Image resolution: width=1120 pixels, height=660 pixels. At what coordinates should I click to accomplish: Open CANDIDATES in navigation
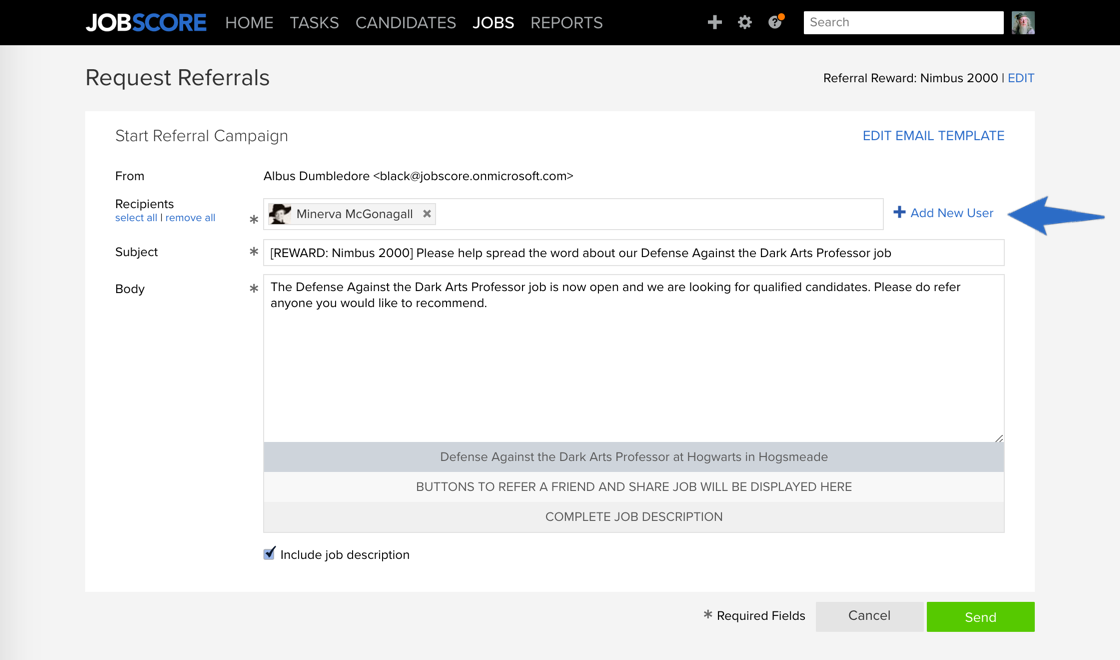(x=406, y=23)
